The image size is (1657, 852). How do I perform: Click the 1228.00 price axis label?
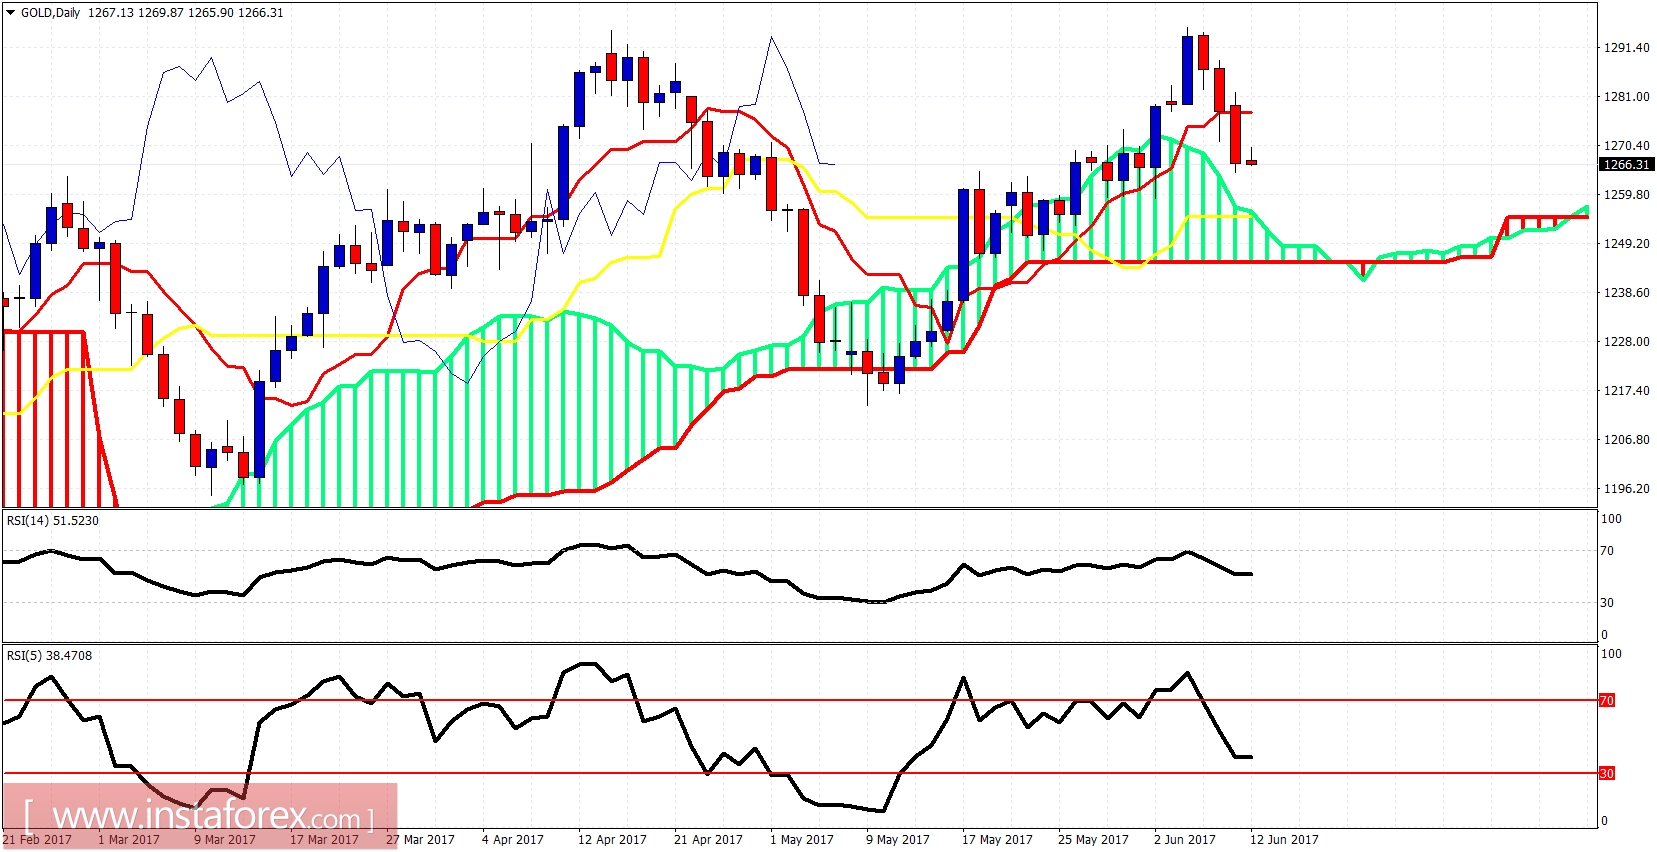pos(1627,342)
